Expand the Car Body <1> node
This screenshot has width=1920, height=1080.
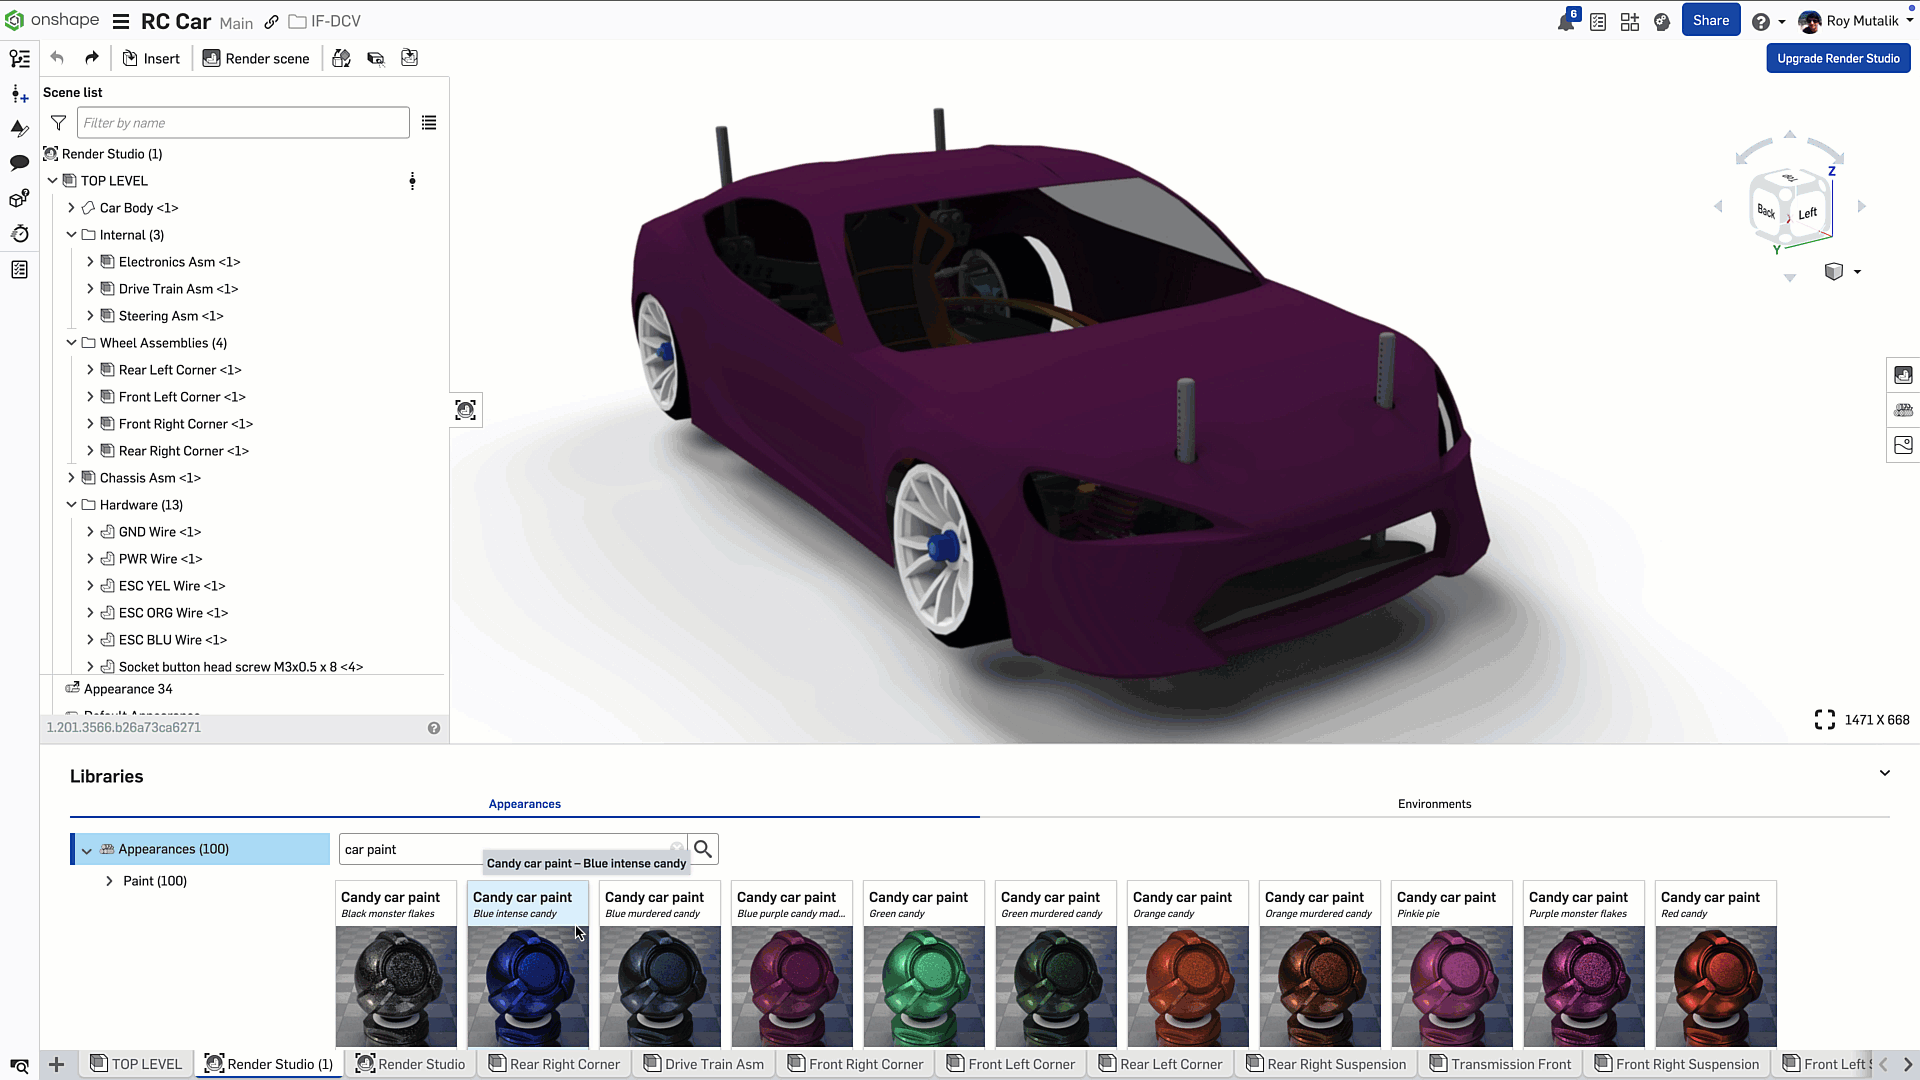point(71,208)
